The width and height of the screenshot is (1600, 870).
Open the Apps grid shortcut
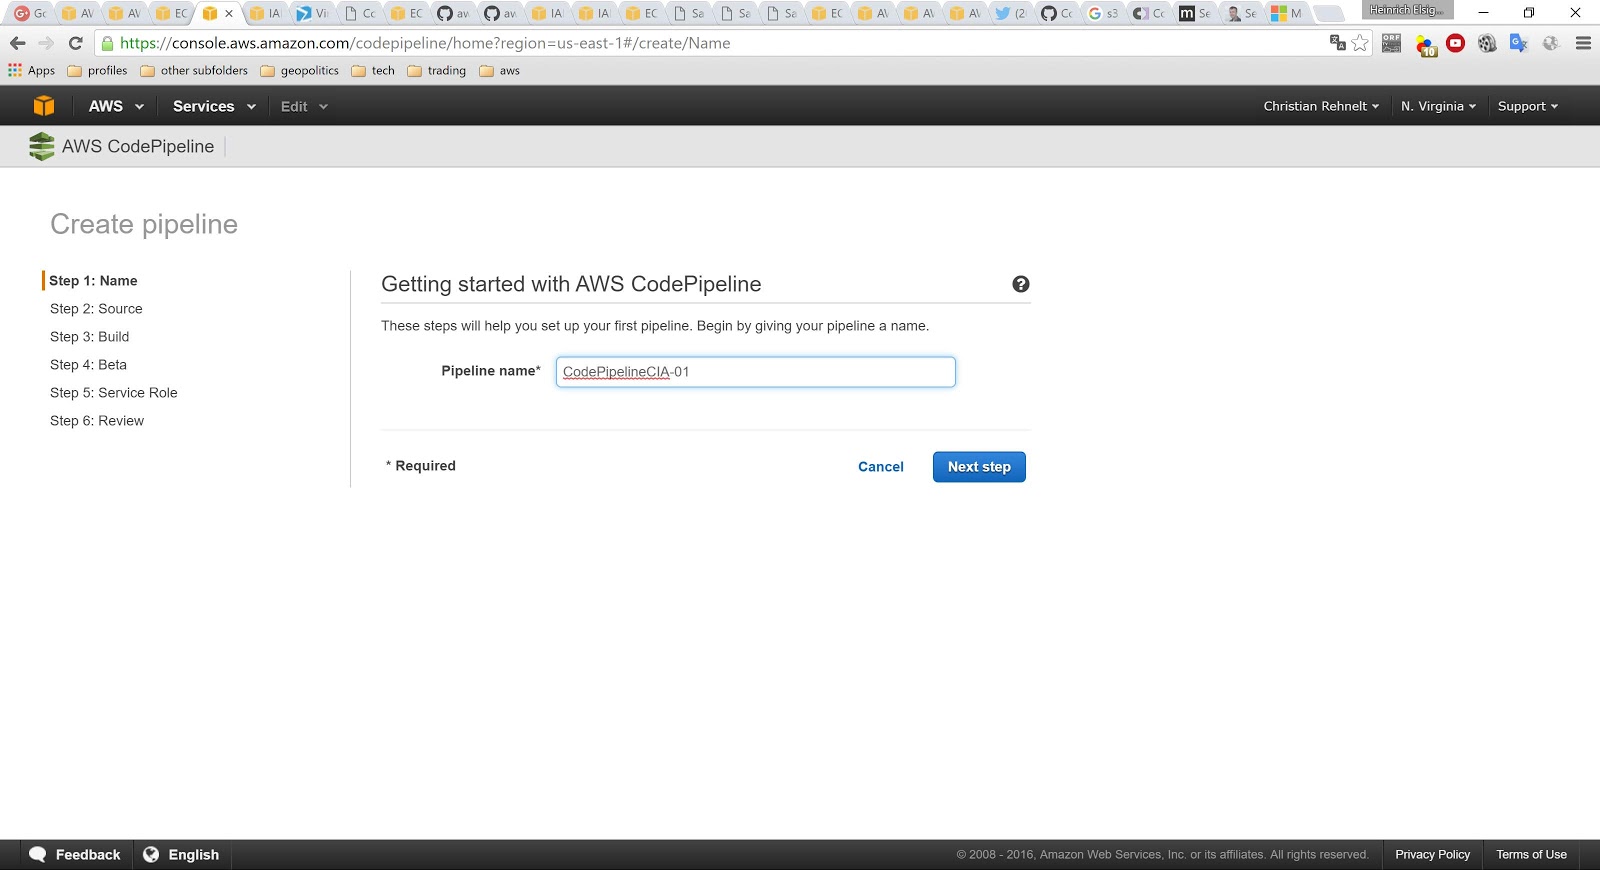pyautogui.click(x=31, y=70)
